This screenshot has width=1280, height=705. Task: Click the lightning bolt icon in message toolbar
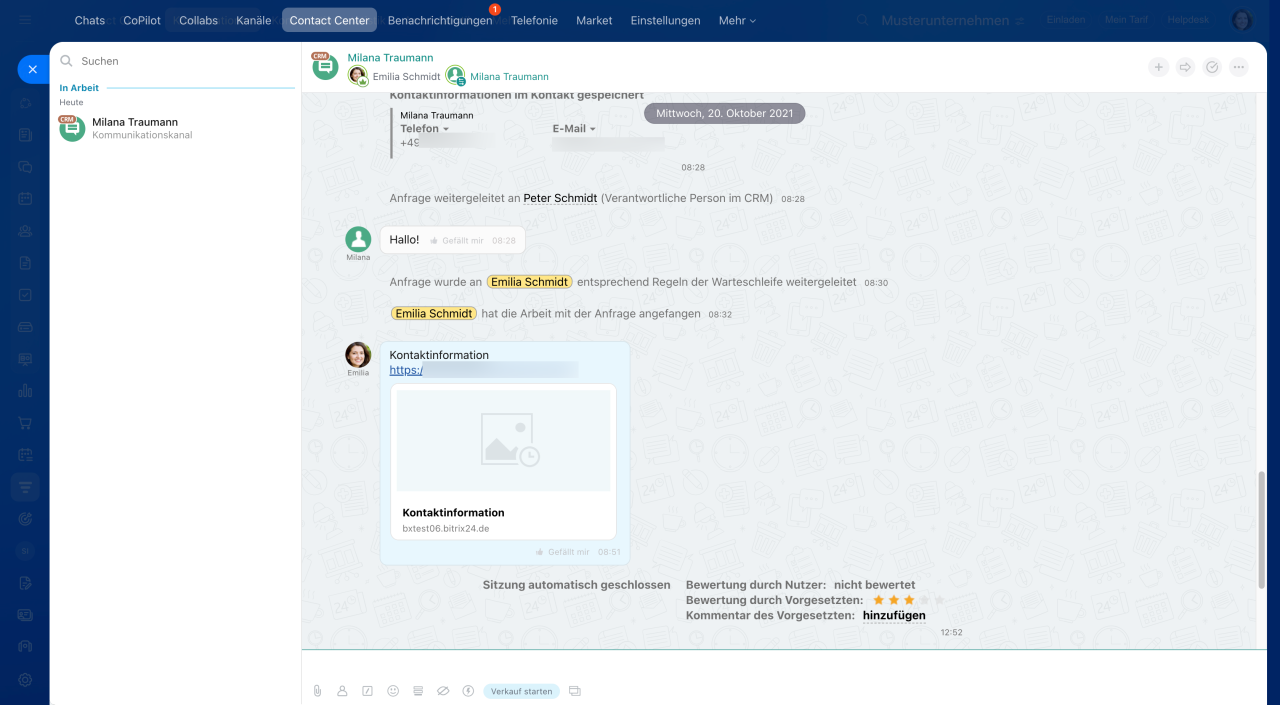468,691
